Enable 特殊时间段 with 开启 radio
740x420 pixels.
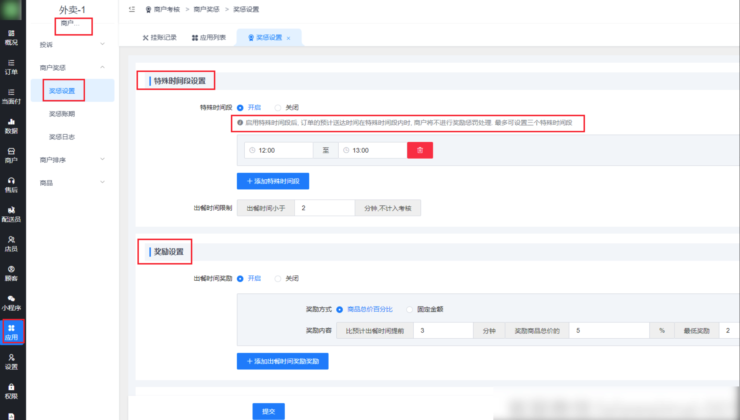240,108
